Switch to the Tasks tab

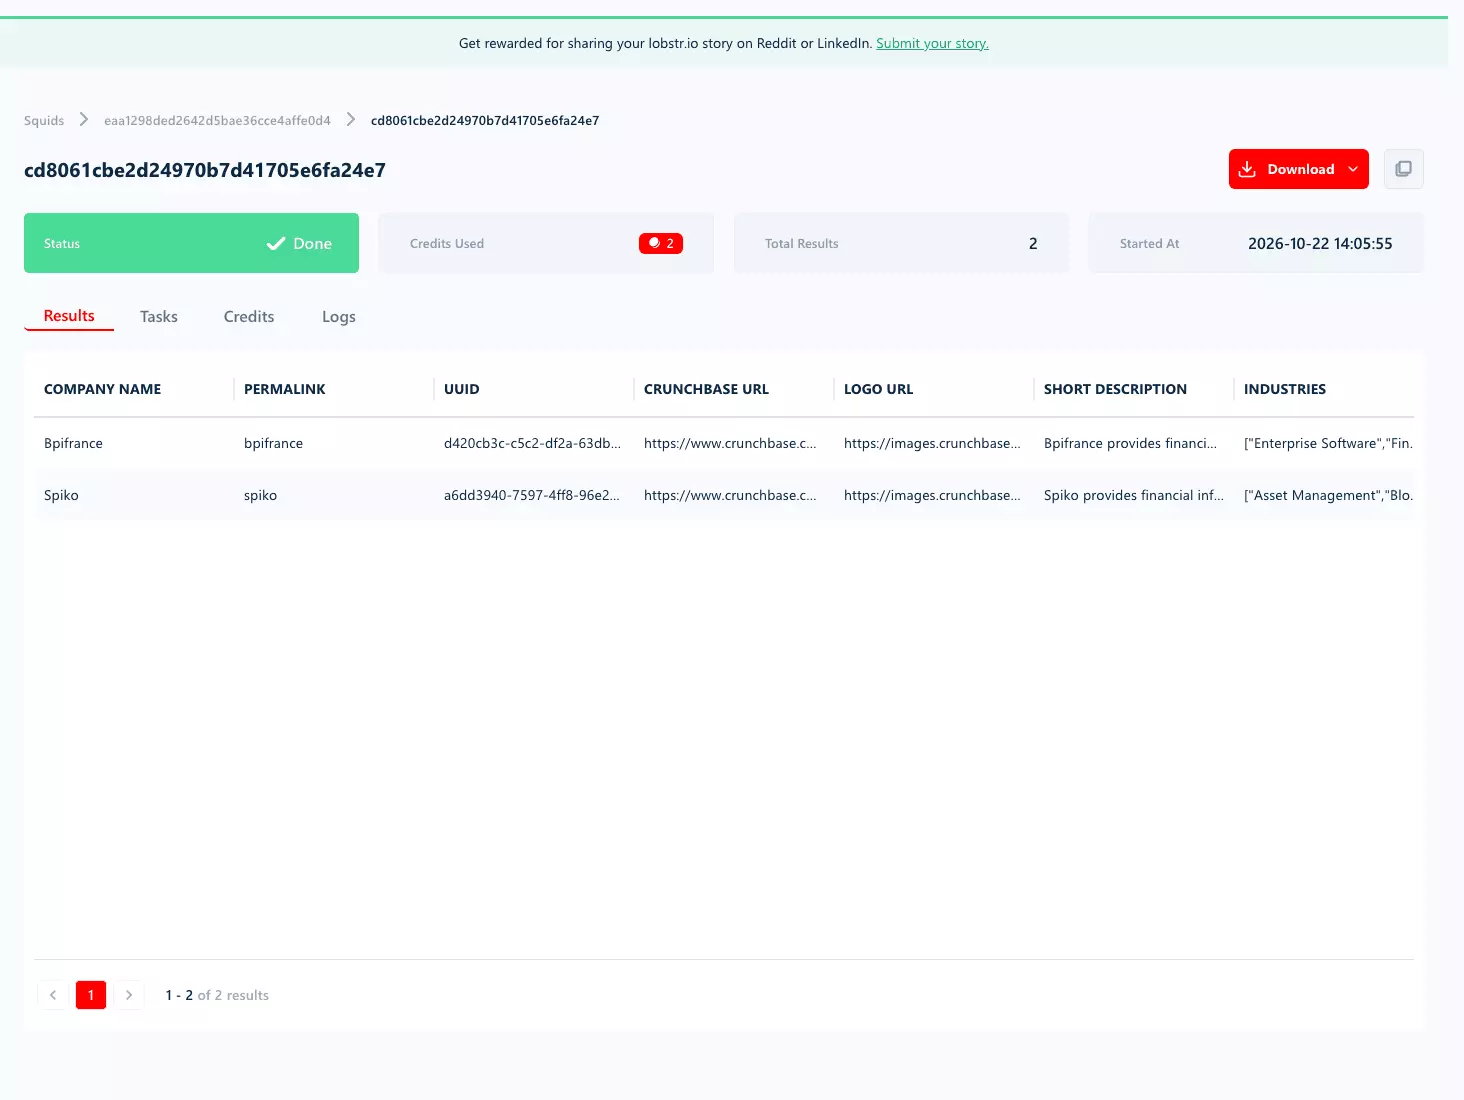159,316
